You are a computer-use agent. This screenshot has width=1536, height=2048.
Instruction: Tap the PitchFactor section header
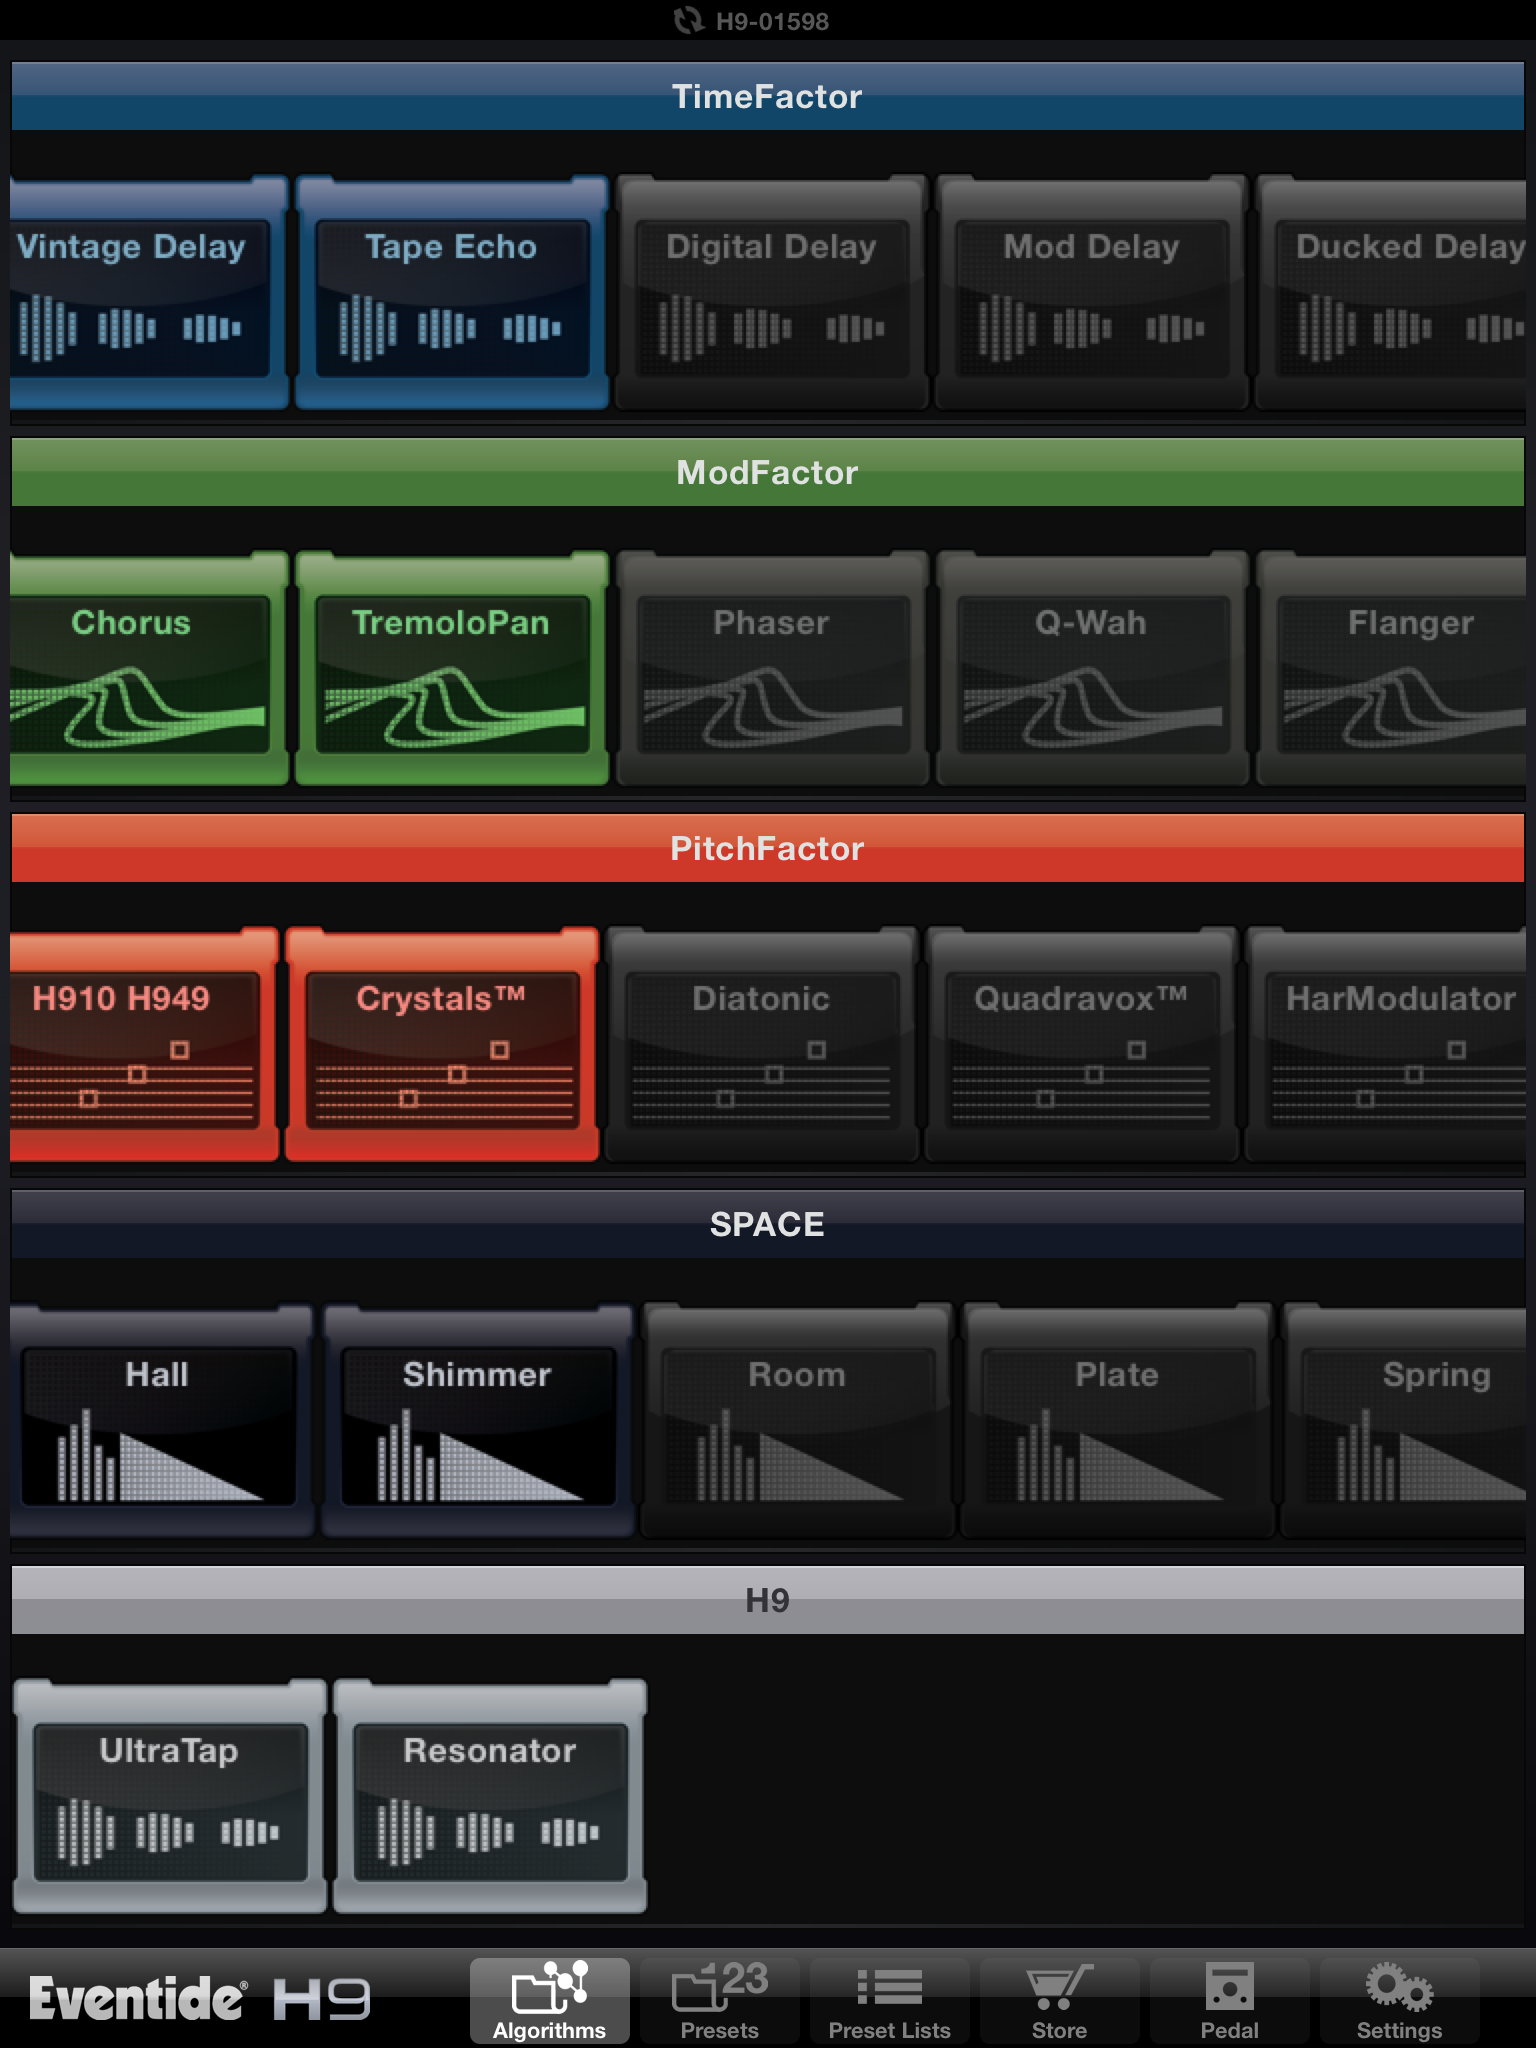pyautogui.click(x=768, y=848)
